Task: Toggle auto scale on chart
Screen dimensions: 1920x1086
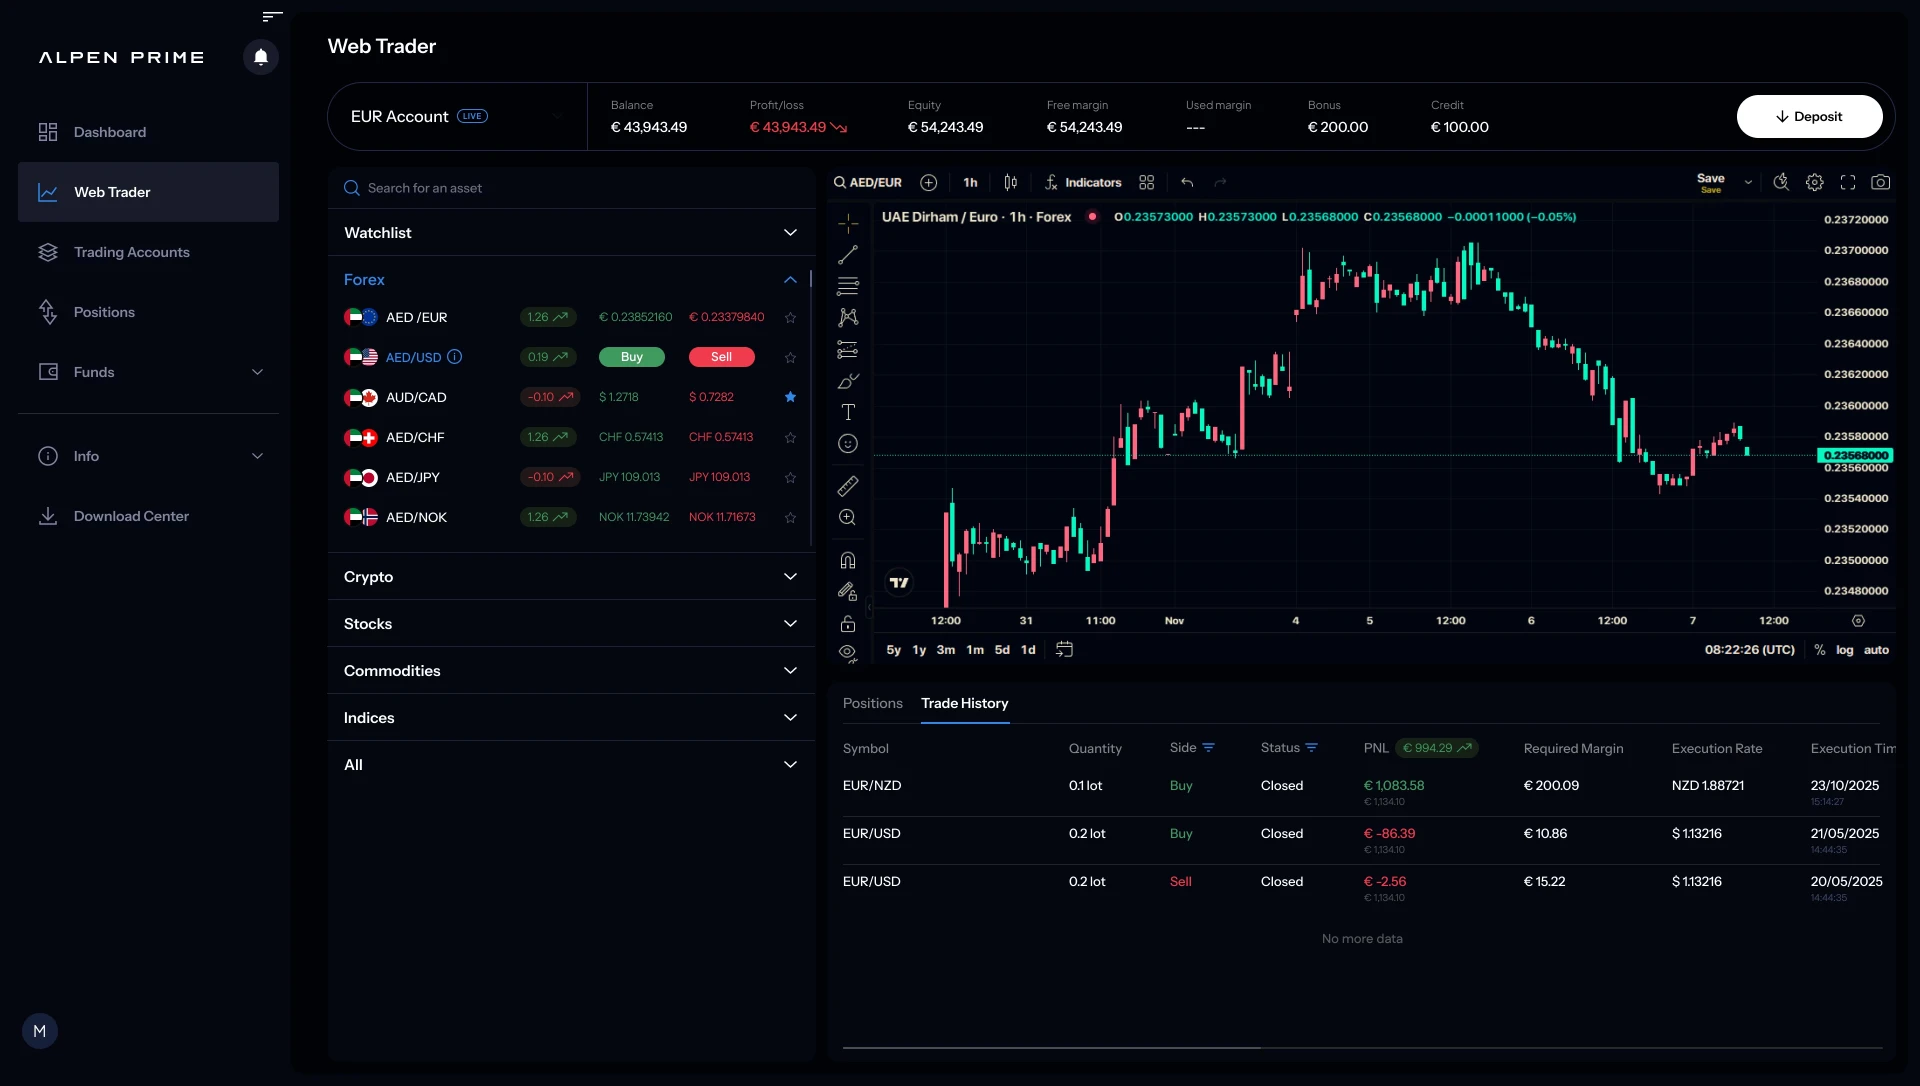Action: [1877, 650]
